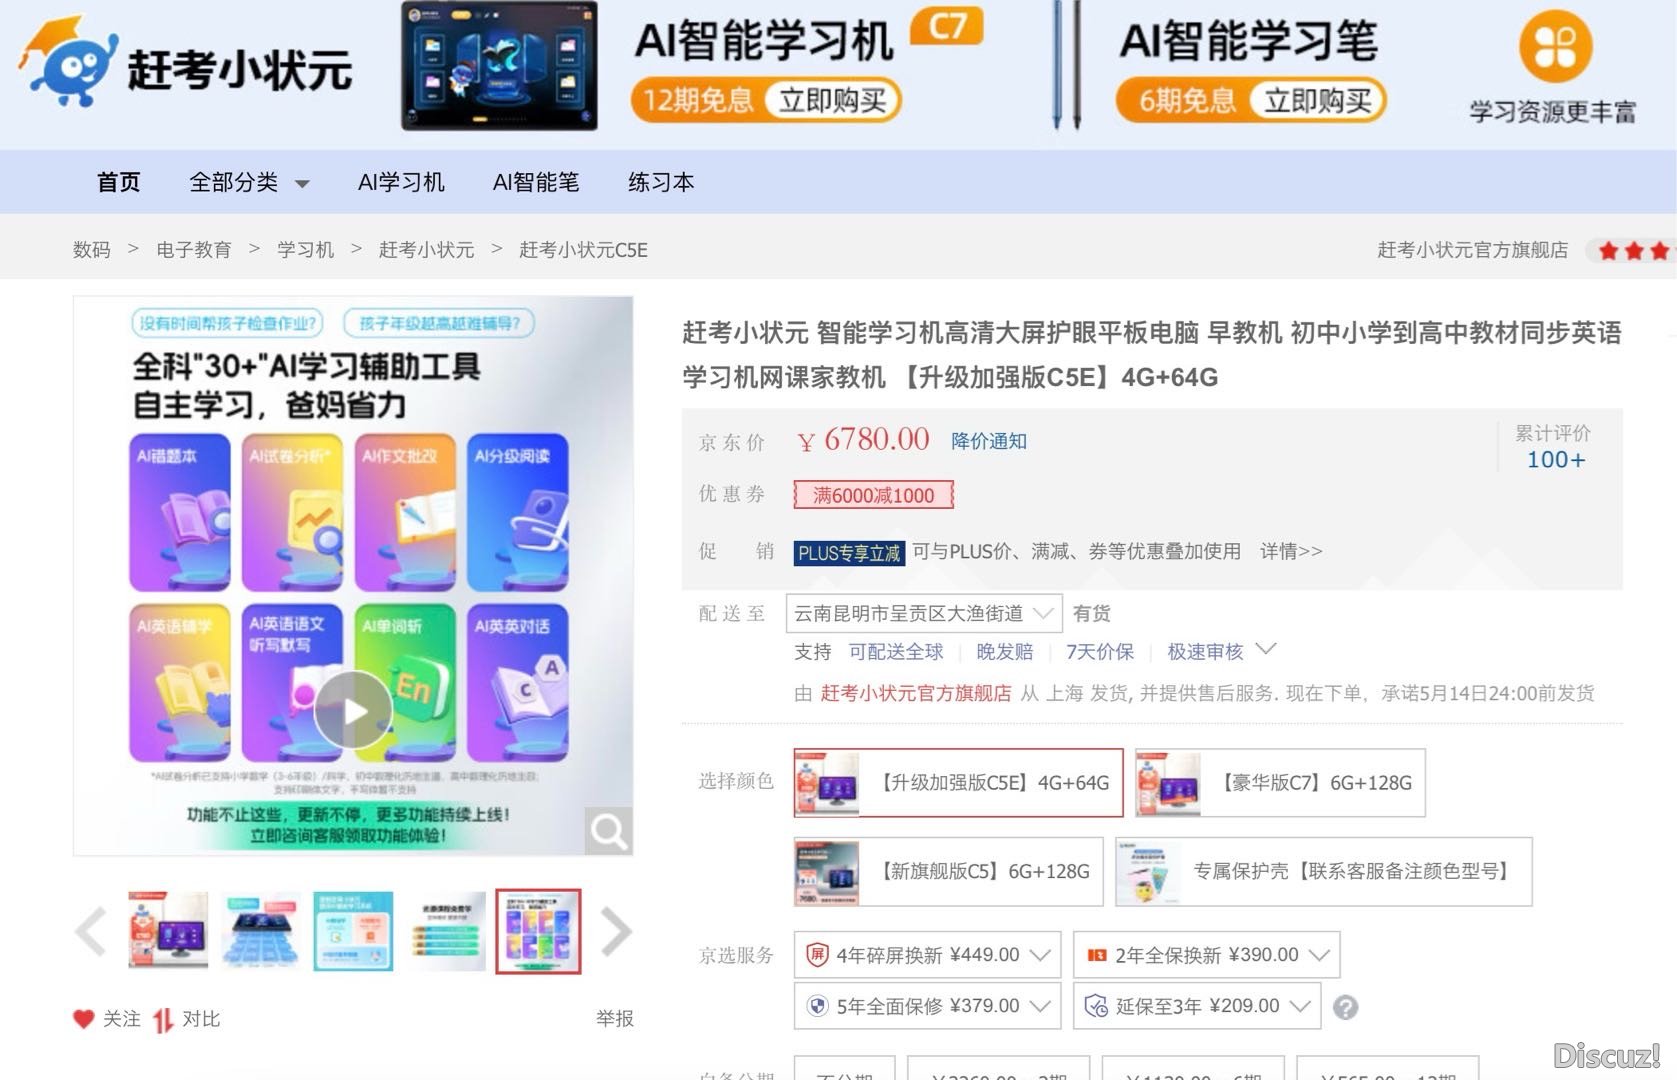Select the fourth product thumbnail

(x=445, y=931)
